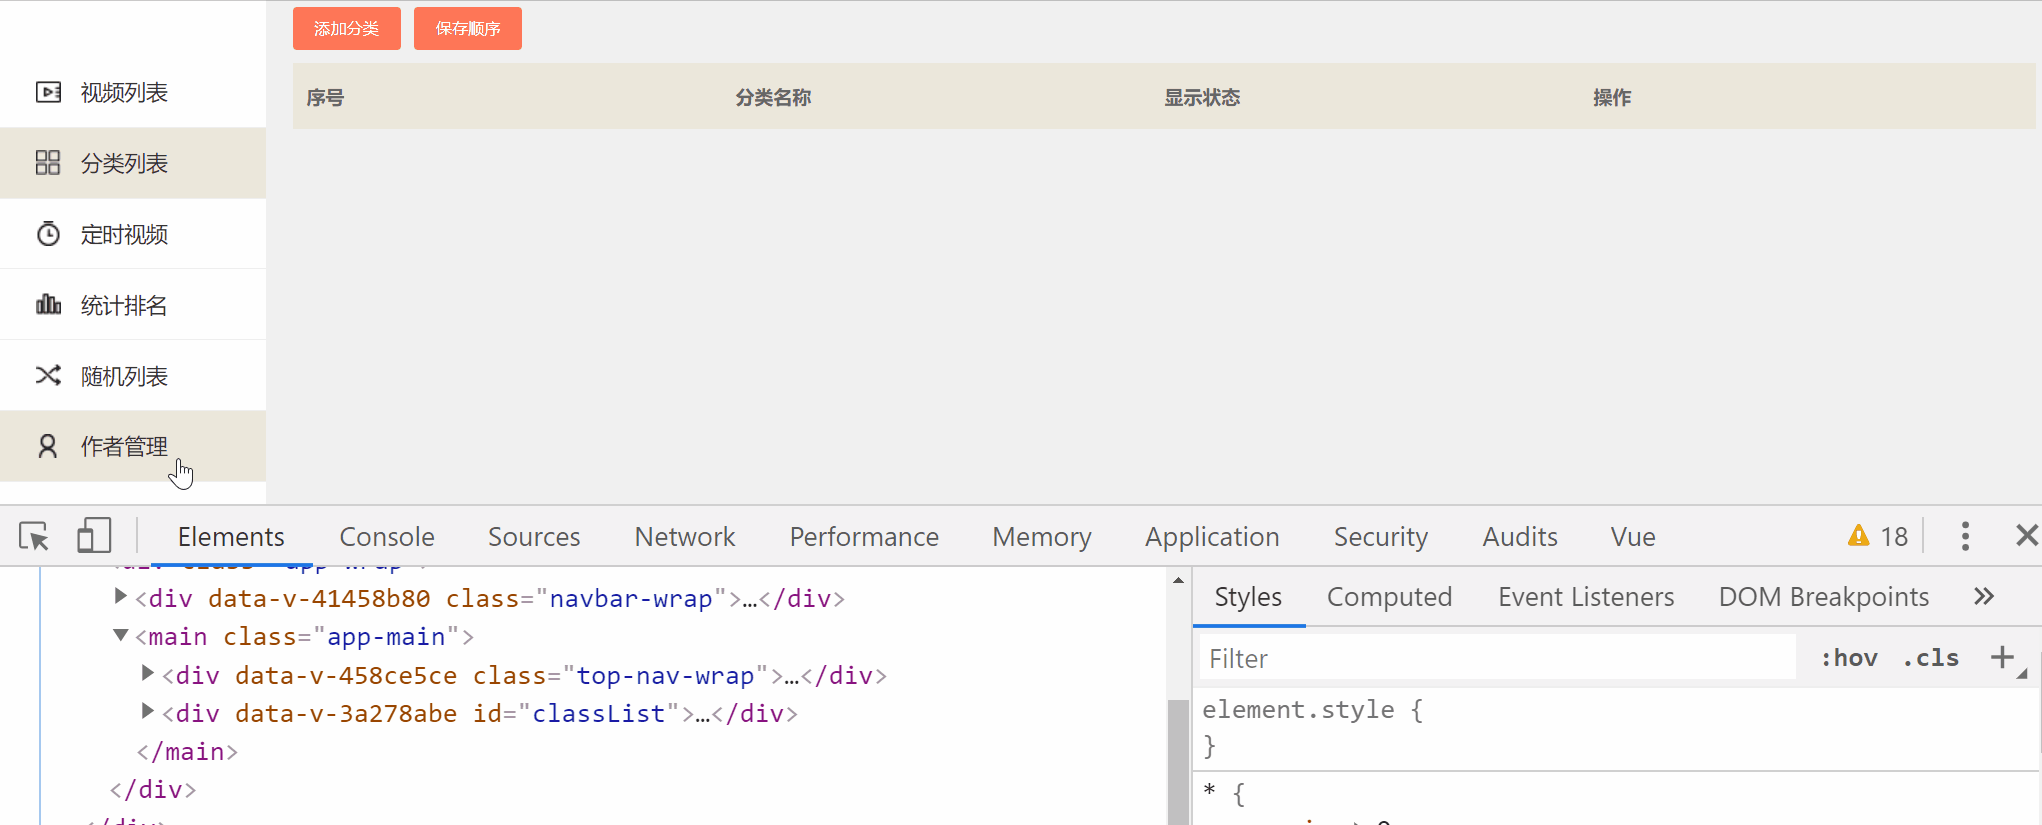Screen dimensions: 2042x825
Task: Toggle the .cls class editor
Action: click(1931, 658)
